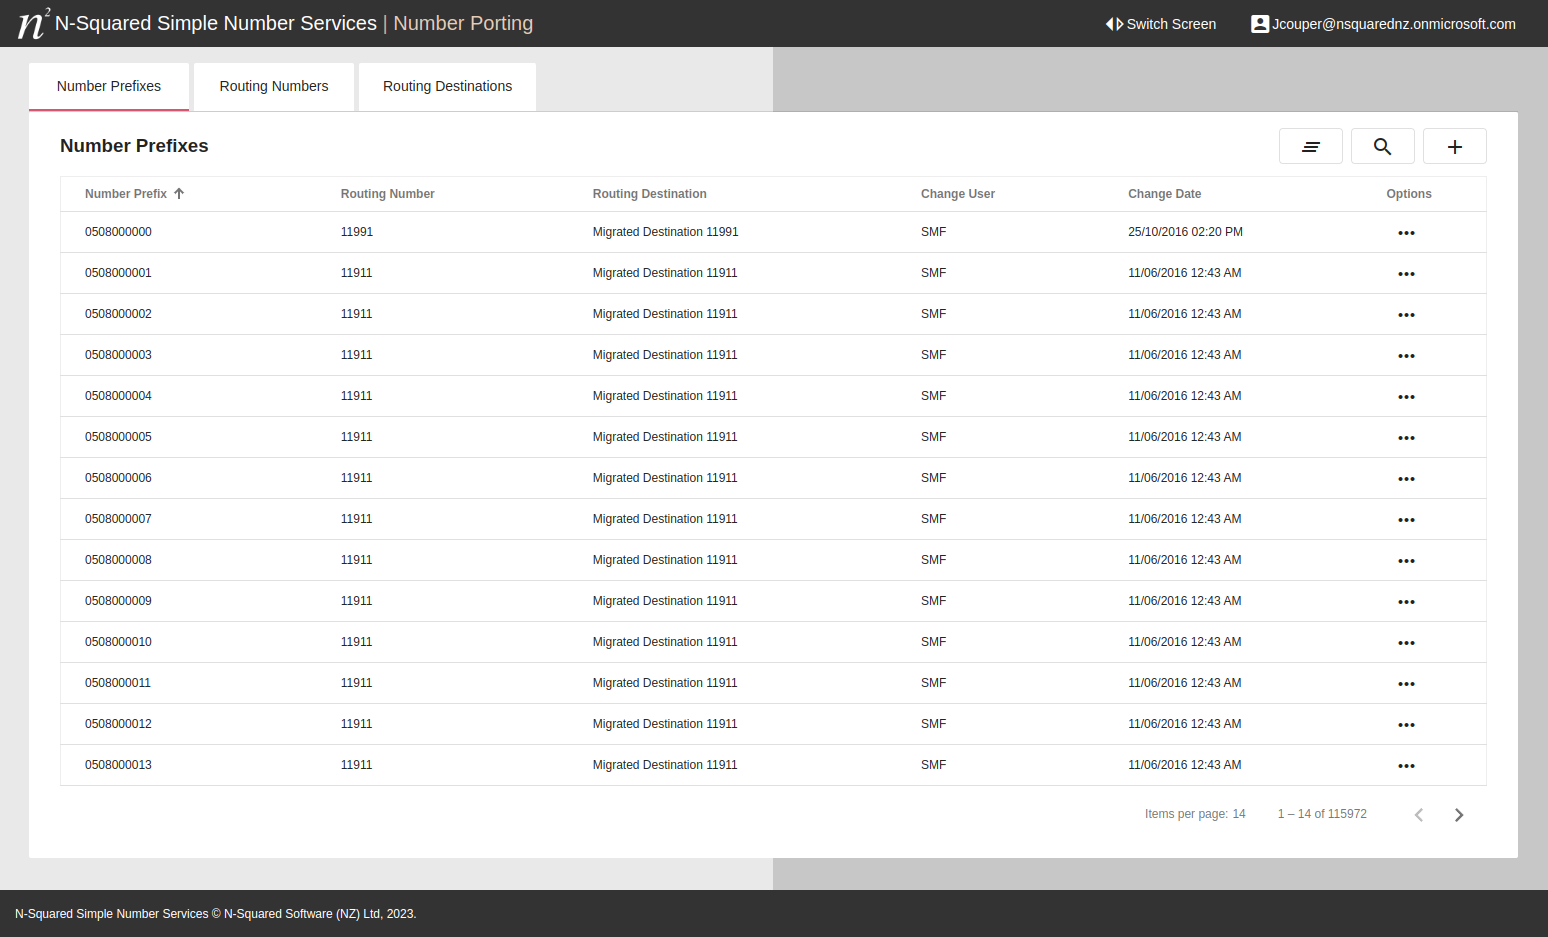Open the three-dot menu for 0508000013
Image resolution: width=1548 pixels, height=937 pixels.
[1406, 766]
